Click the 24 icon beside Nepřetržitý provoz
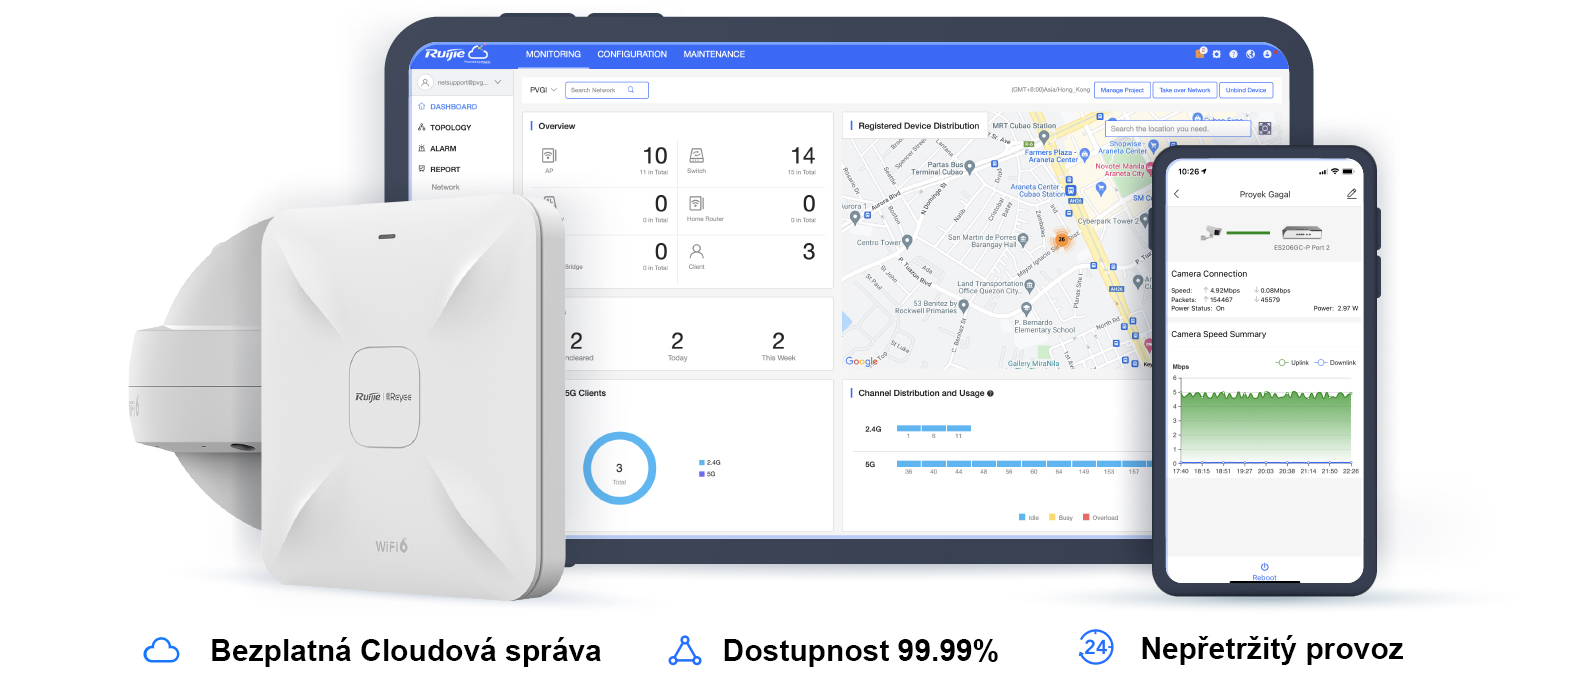Viewport: 1575px width, 695px height. [1096, 648]
